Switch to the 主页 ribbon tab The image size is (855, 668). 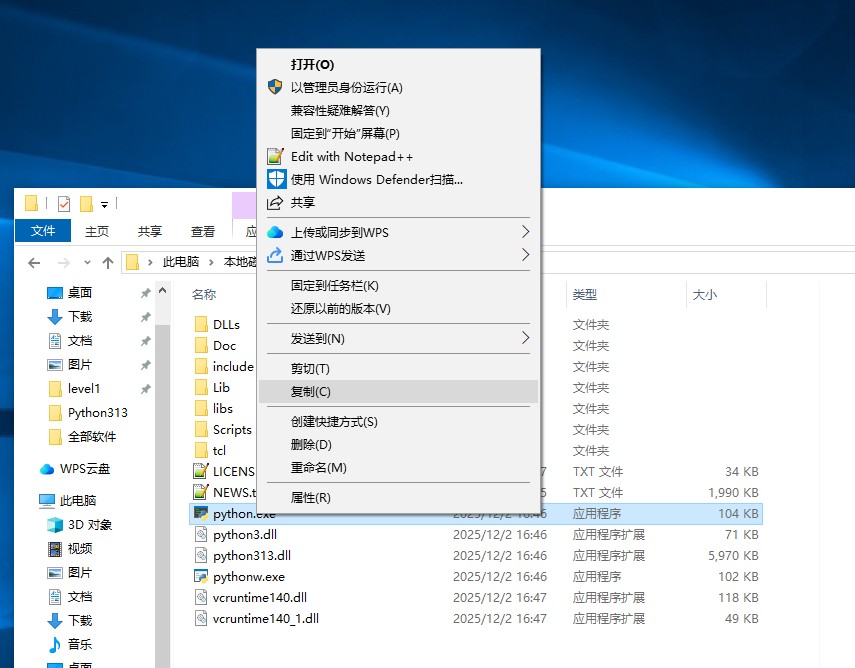[x=97, y=231]
